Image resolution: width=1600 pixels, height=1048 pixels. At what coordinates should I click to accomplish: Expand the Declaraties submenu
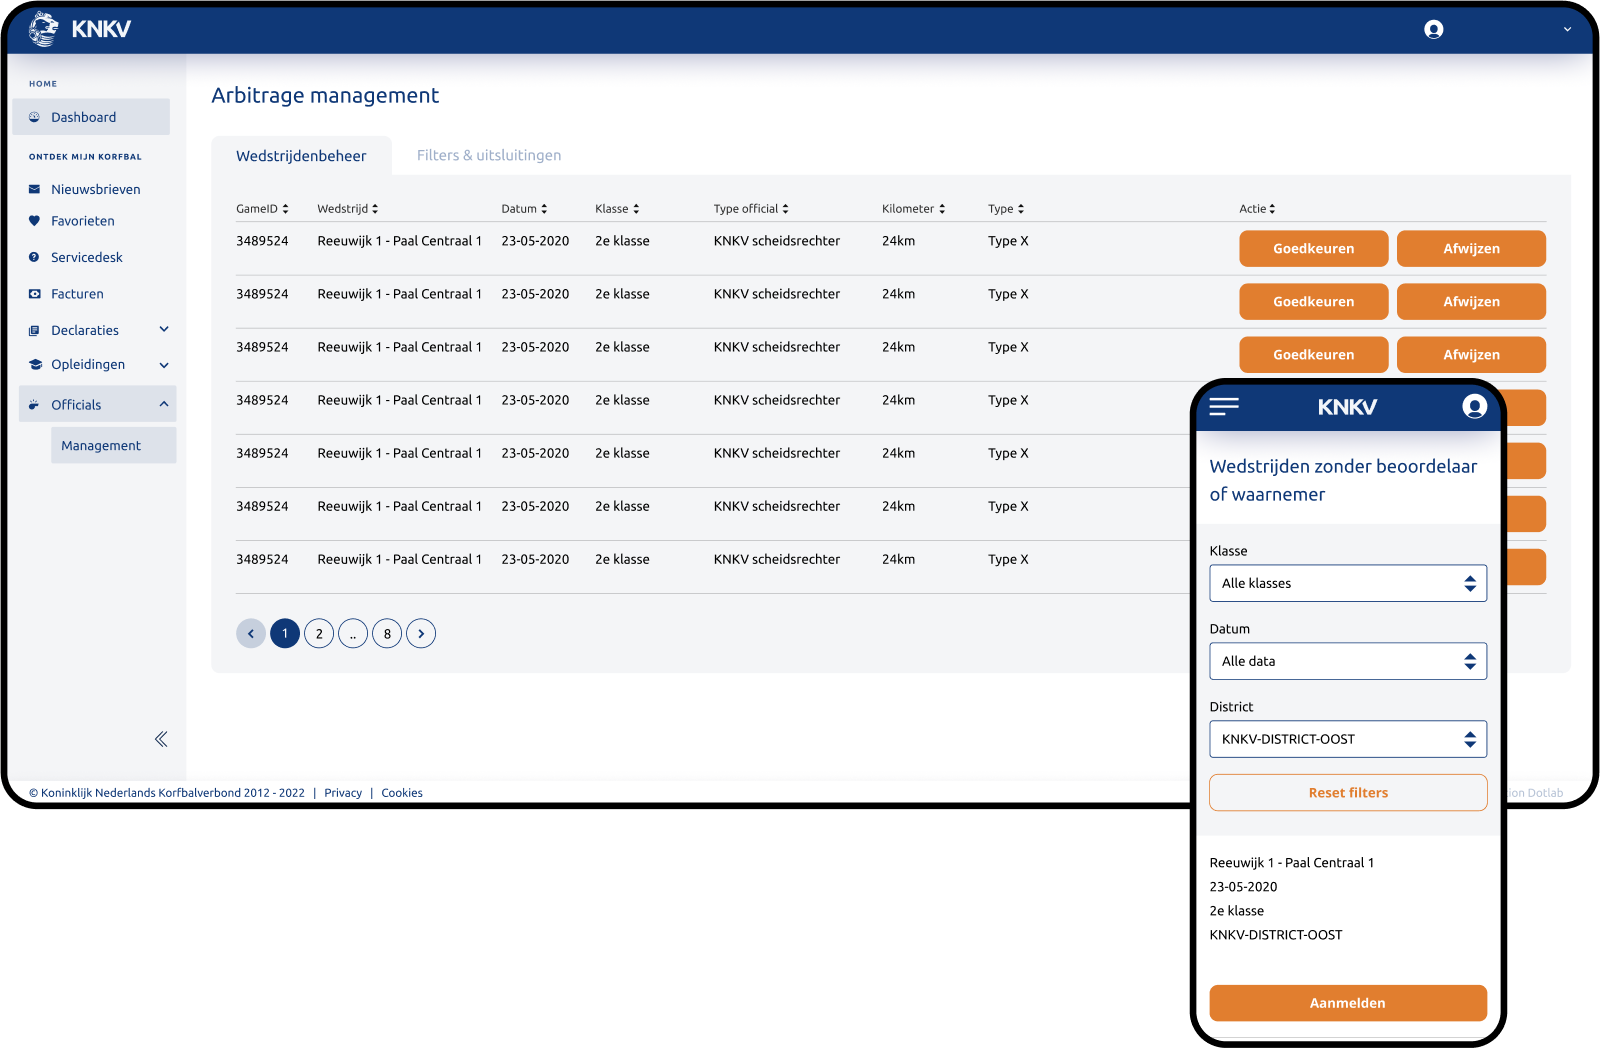pyautogui.click(x=164, y=329)
